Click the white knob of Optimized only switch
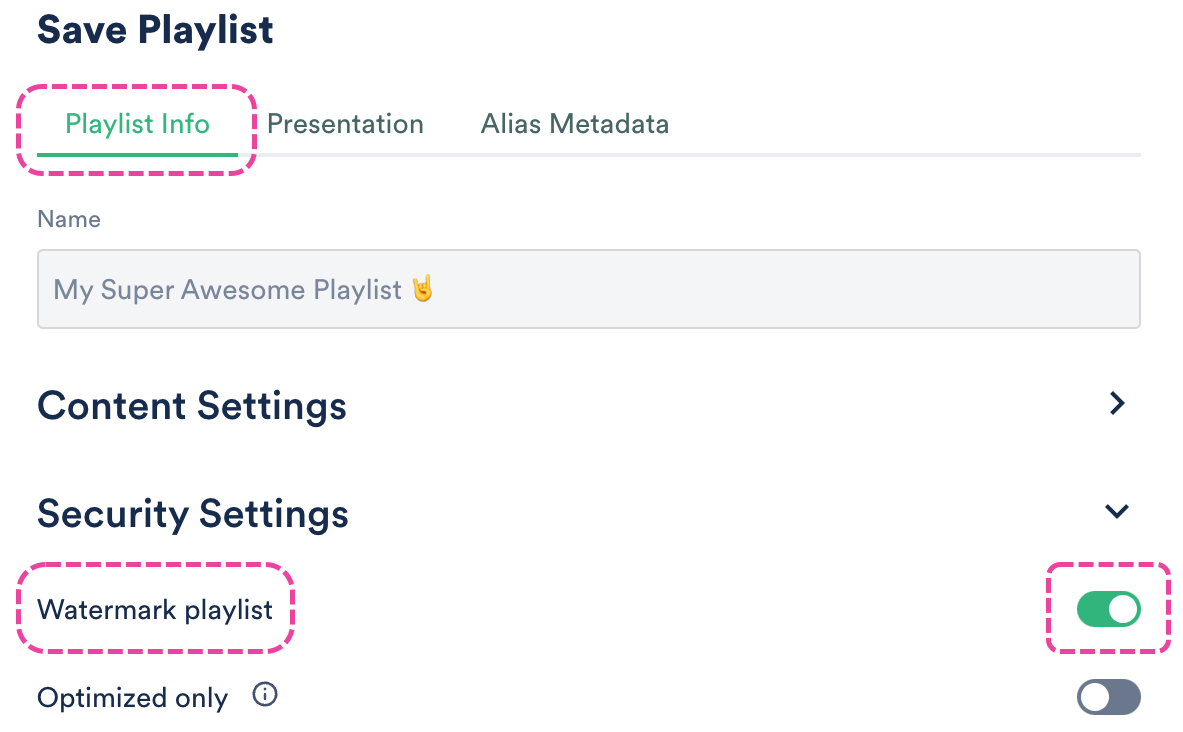The width and height of the screenshot is (1183, 732). coord(1095,697)
